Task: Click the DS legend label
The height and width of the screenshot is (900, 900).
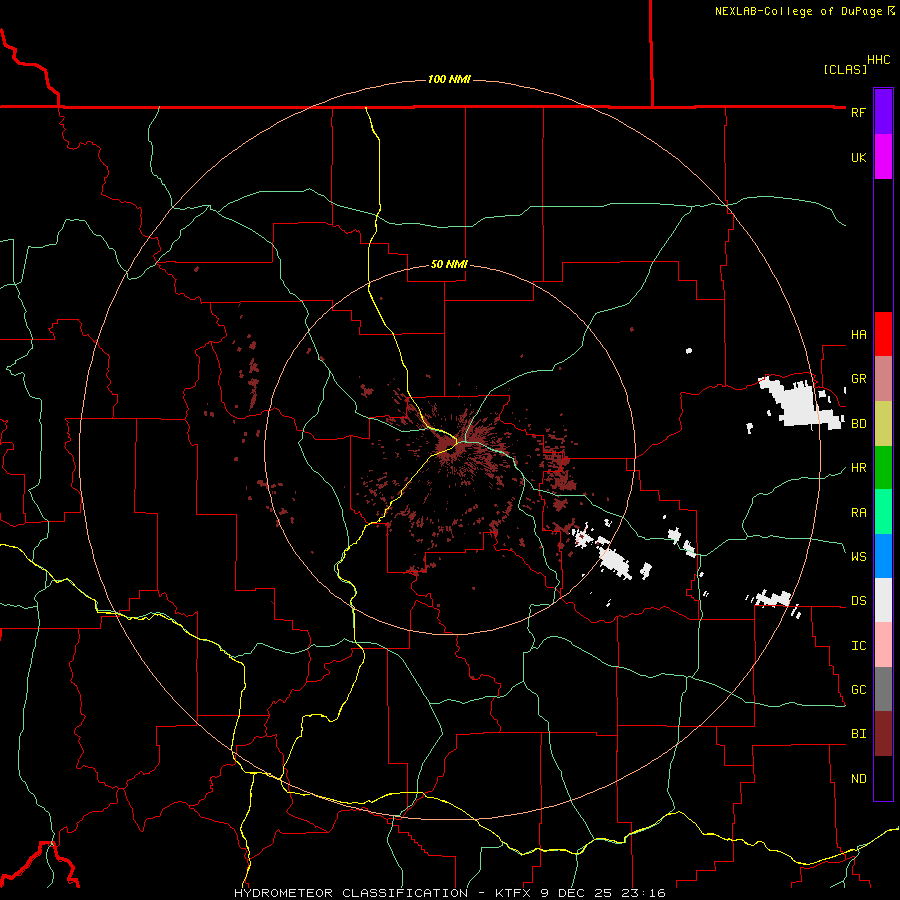Action: [x=858, y=600]
